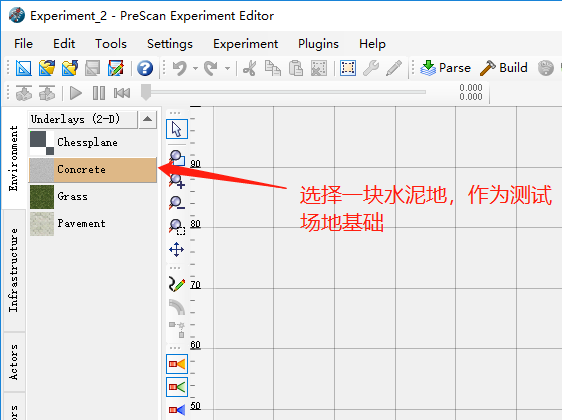This screenshot has width=562, height=420.
Task: Click the New Experiment toolbar icon
Action: click(24, 68)
